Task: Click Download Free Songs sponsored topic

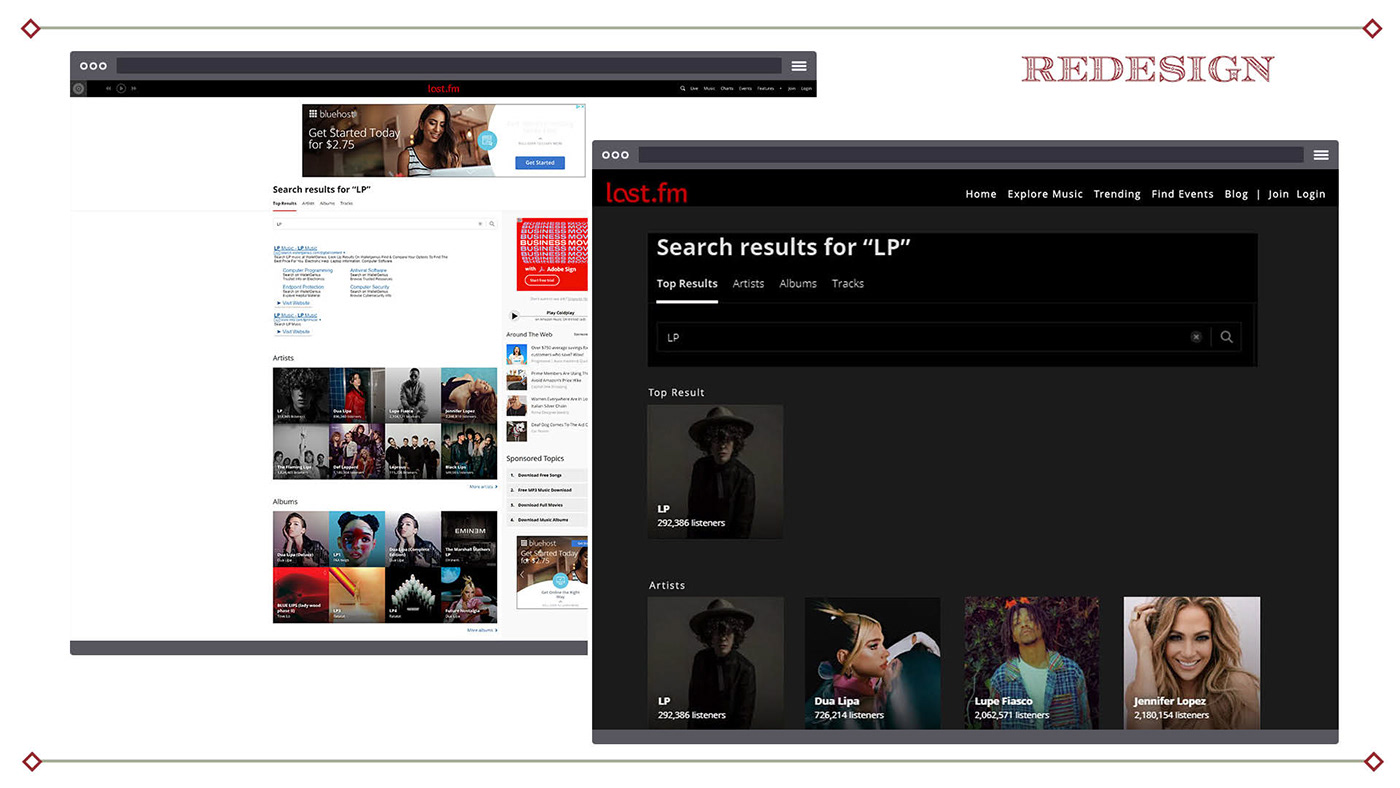Action: pyautogui.click(x=547, y=475)
